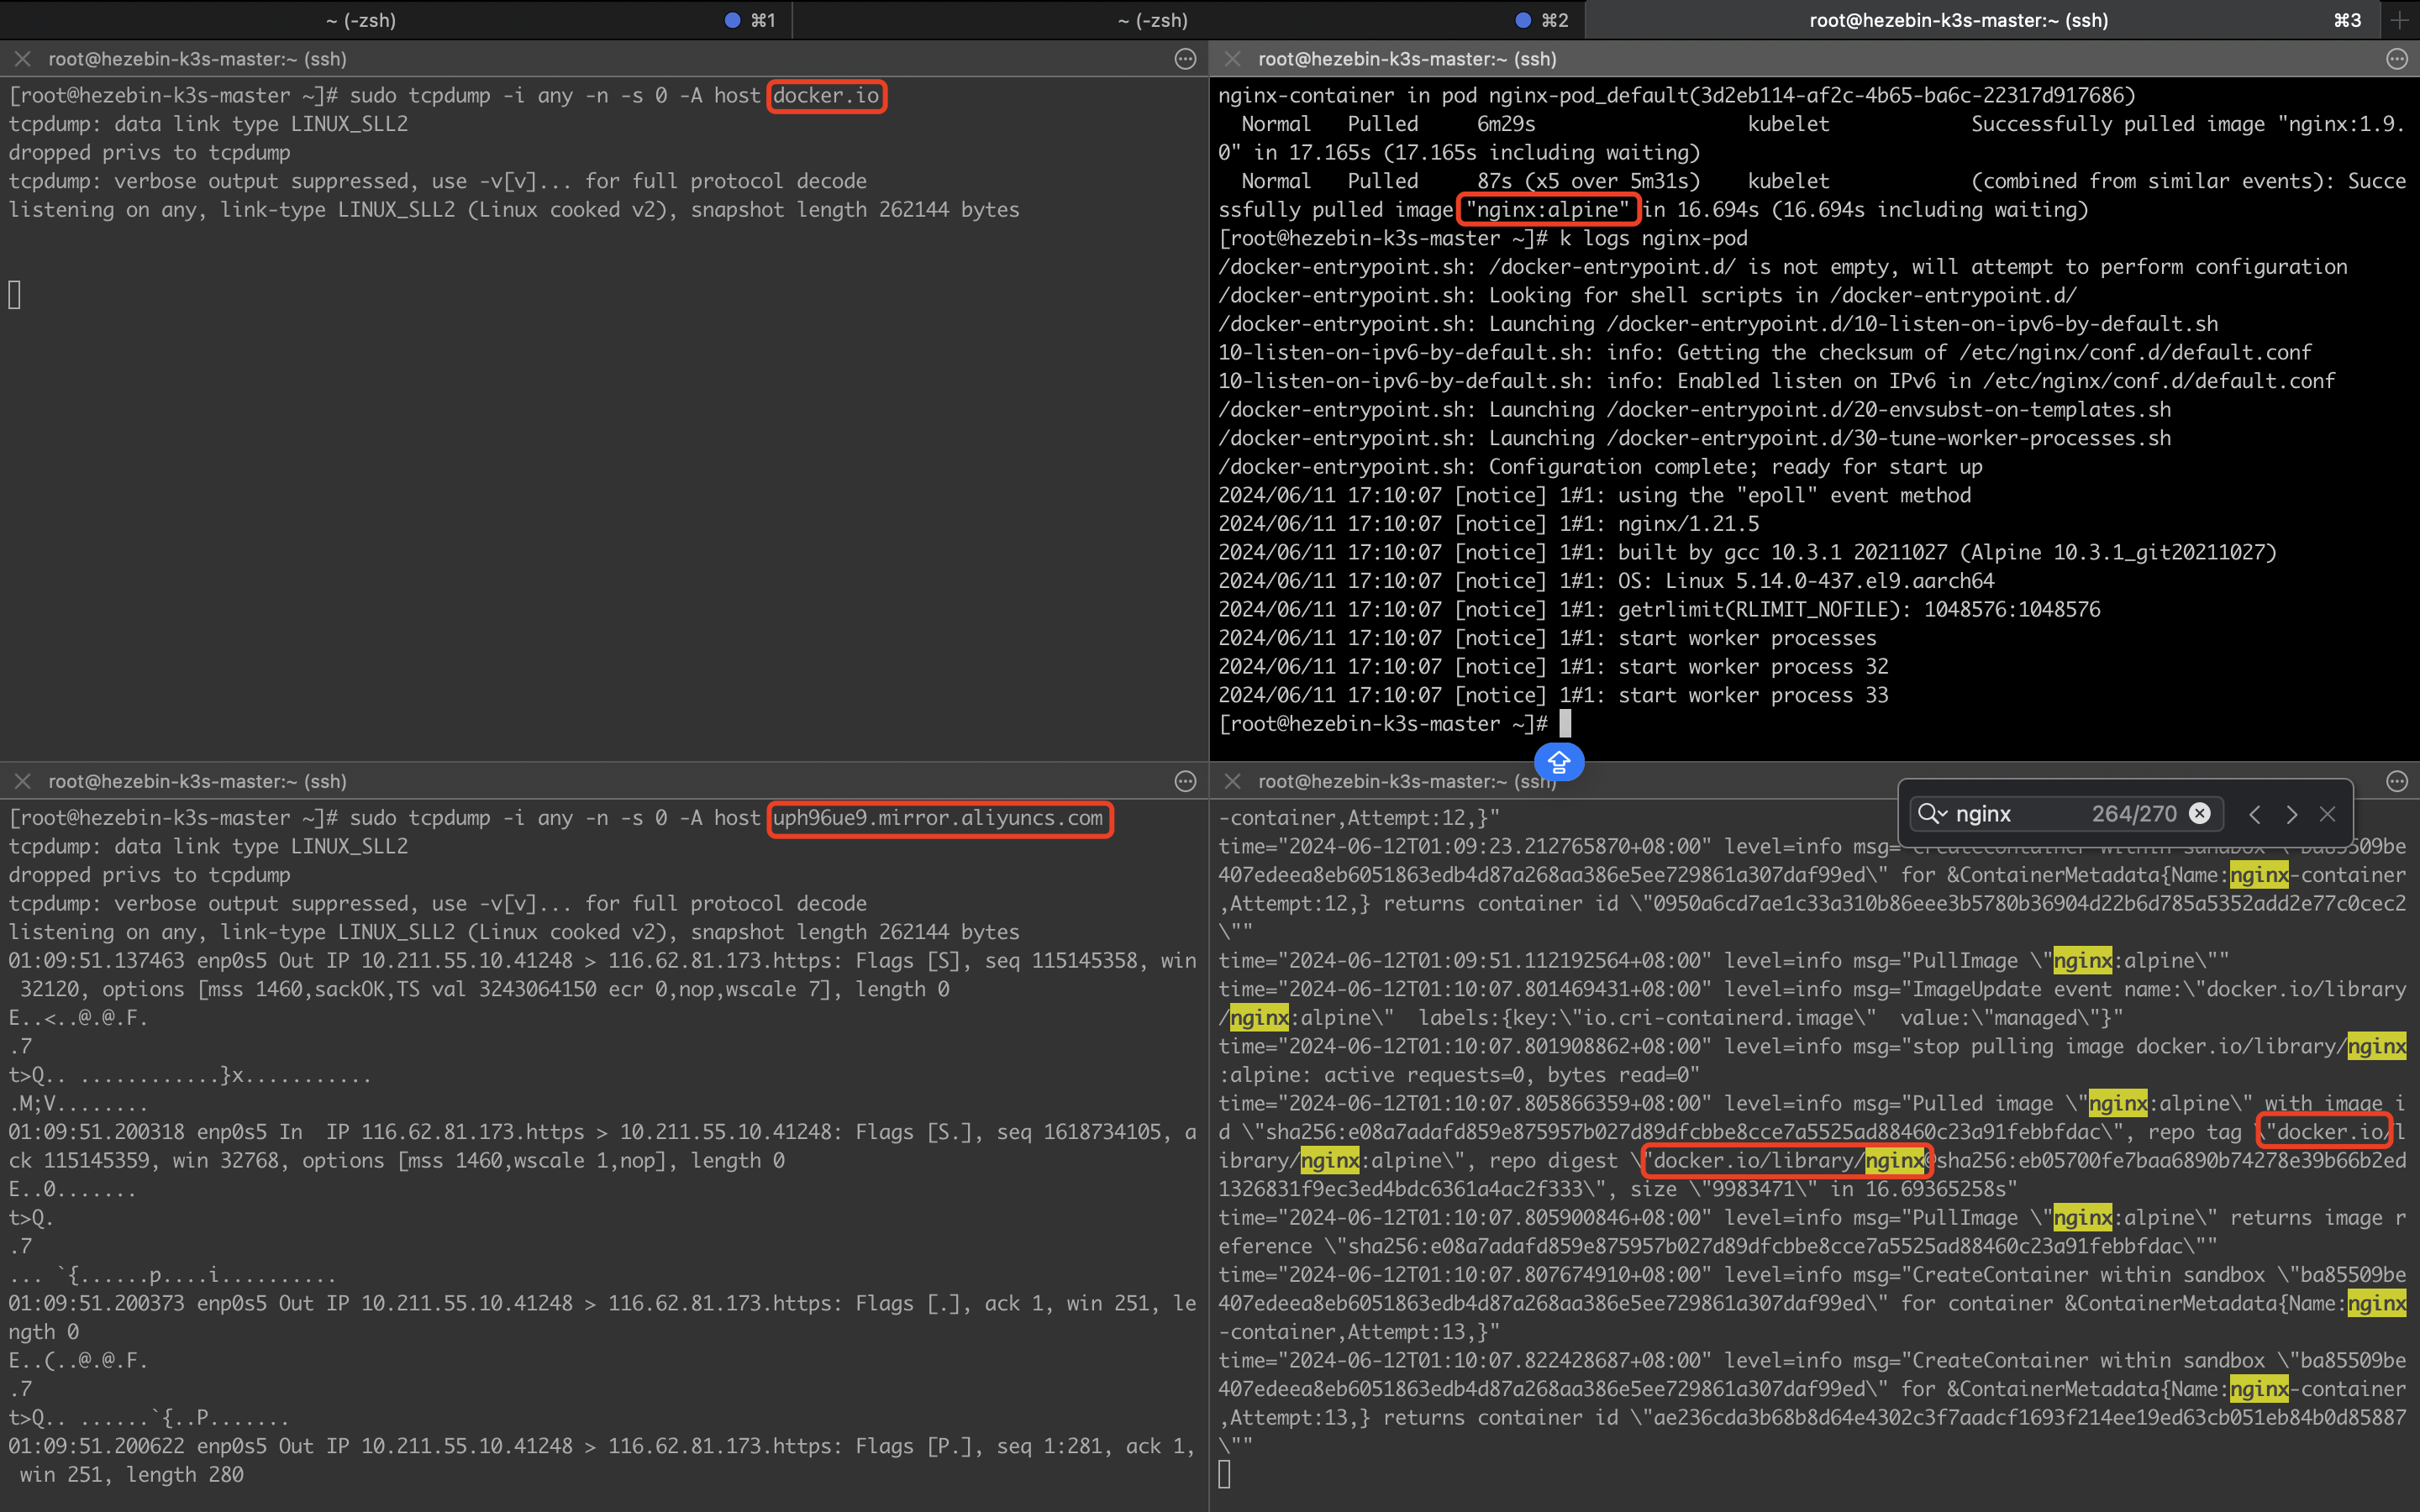The width and height of the screenshot is (2420, 1512).
Task: Add a new terminal tab
Action: click(2399, 20)
